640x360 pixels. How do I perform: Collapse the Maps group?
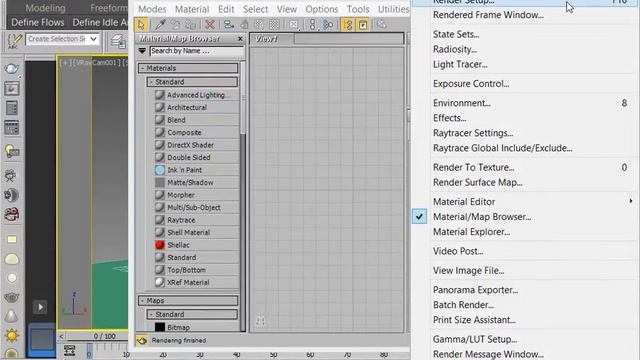click(188, 300)
